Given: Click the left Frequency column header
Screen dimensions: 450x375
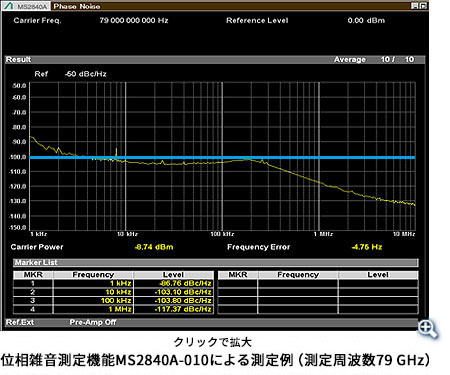Looking at the screenshot, I should [x=93, y=275].
